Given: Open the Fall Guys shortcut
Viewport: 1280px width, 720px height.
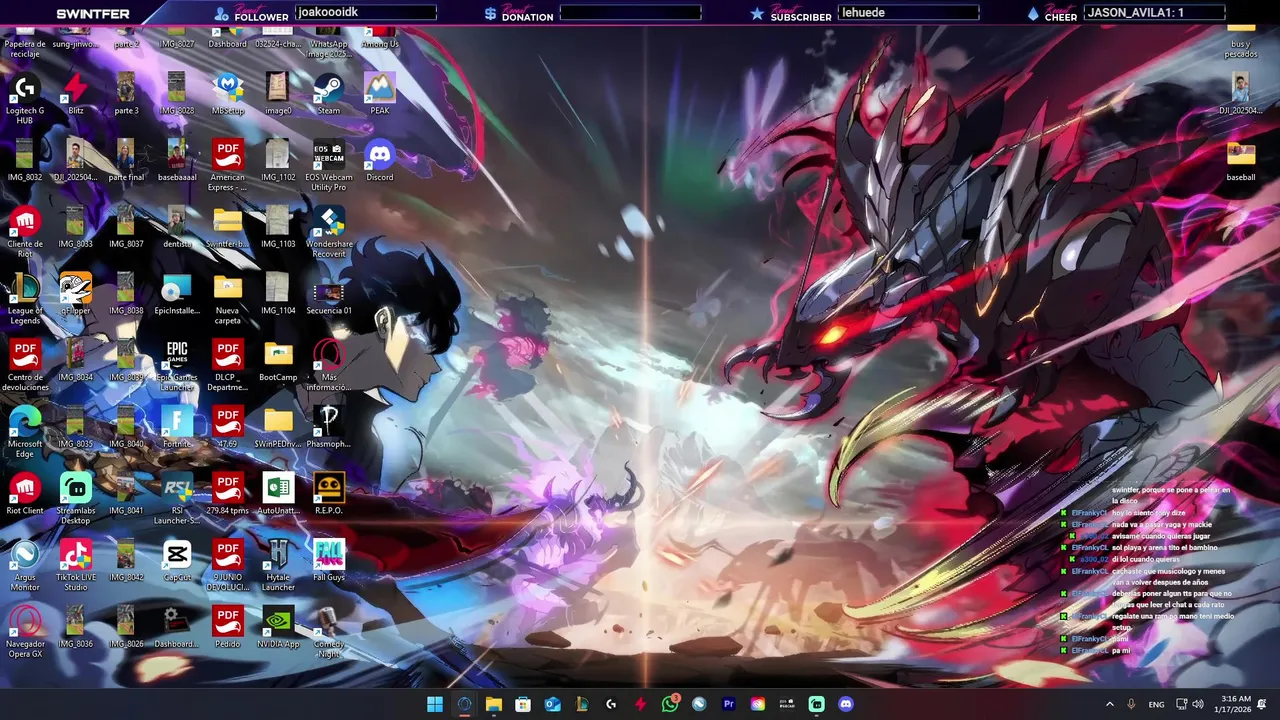Looking at the screenshot, I should [x=329, y=560].
